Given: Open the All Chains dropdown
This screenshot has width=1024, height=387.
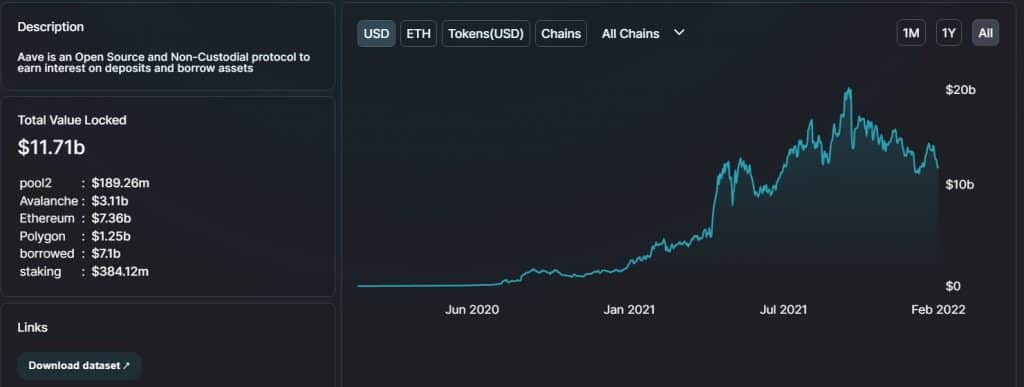Looking at the screenshot, I should point(643,34).
